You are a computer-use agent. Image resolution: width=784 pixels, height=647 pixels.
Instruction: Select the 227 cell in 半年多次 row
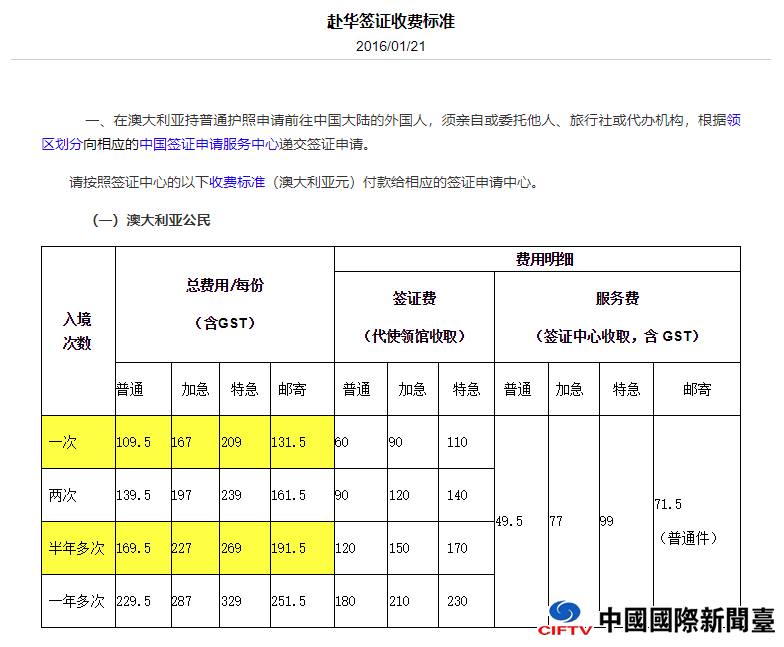pyautogui.click(x=196, y=548)
